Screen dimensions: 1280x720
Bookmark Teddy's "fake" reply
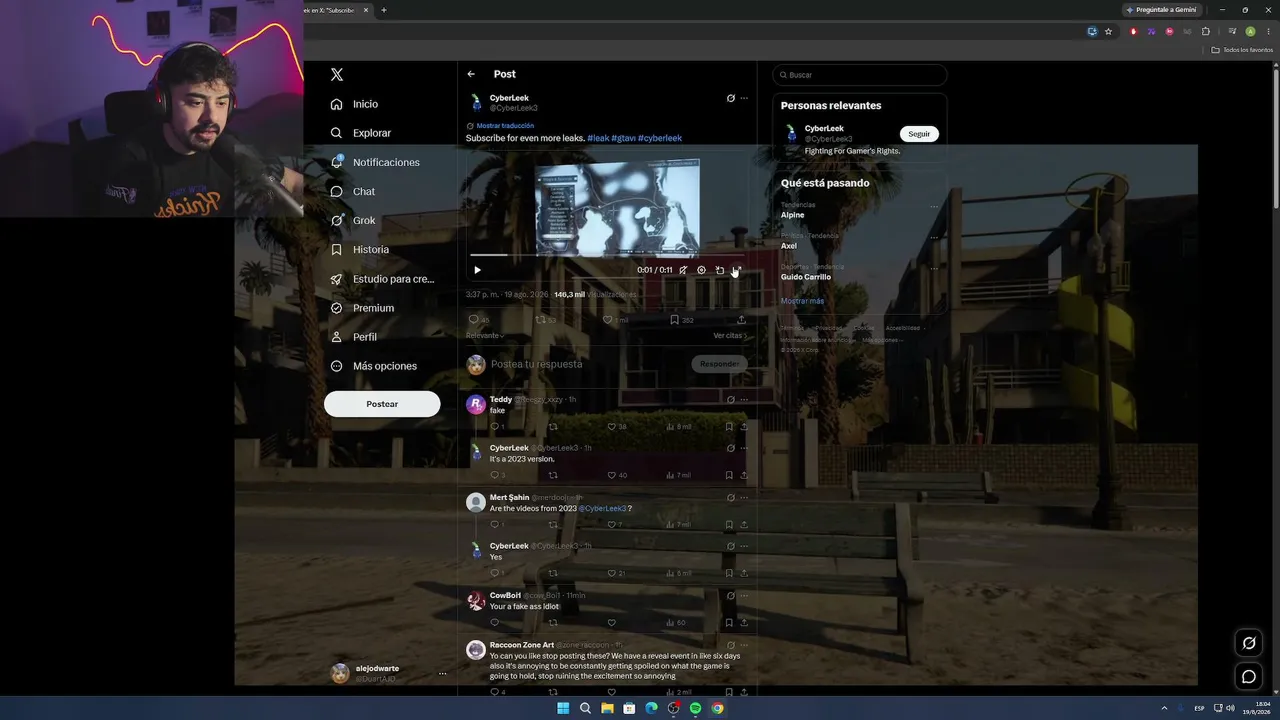(729, 427)
